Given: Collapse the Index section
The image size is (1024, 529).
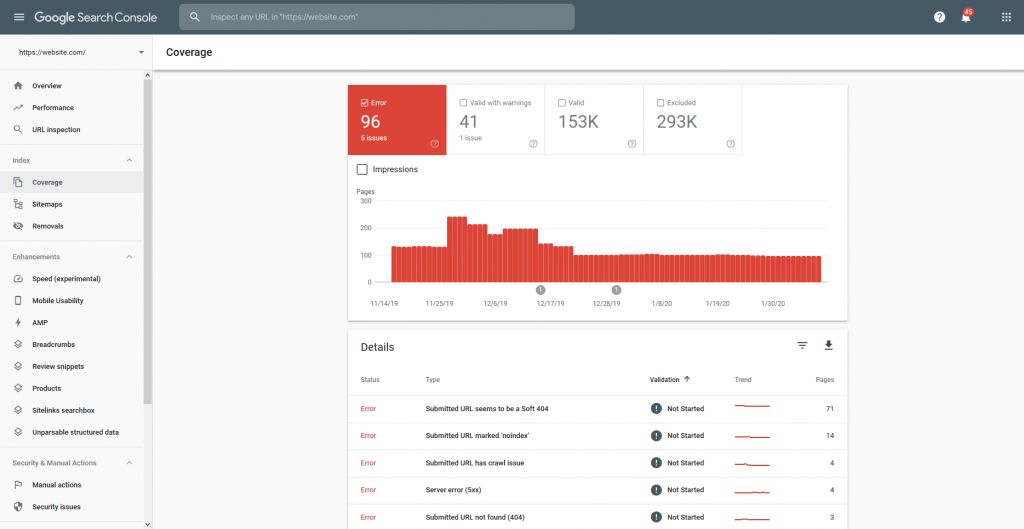Looking at the screenshot, I should coord(129,160).
